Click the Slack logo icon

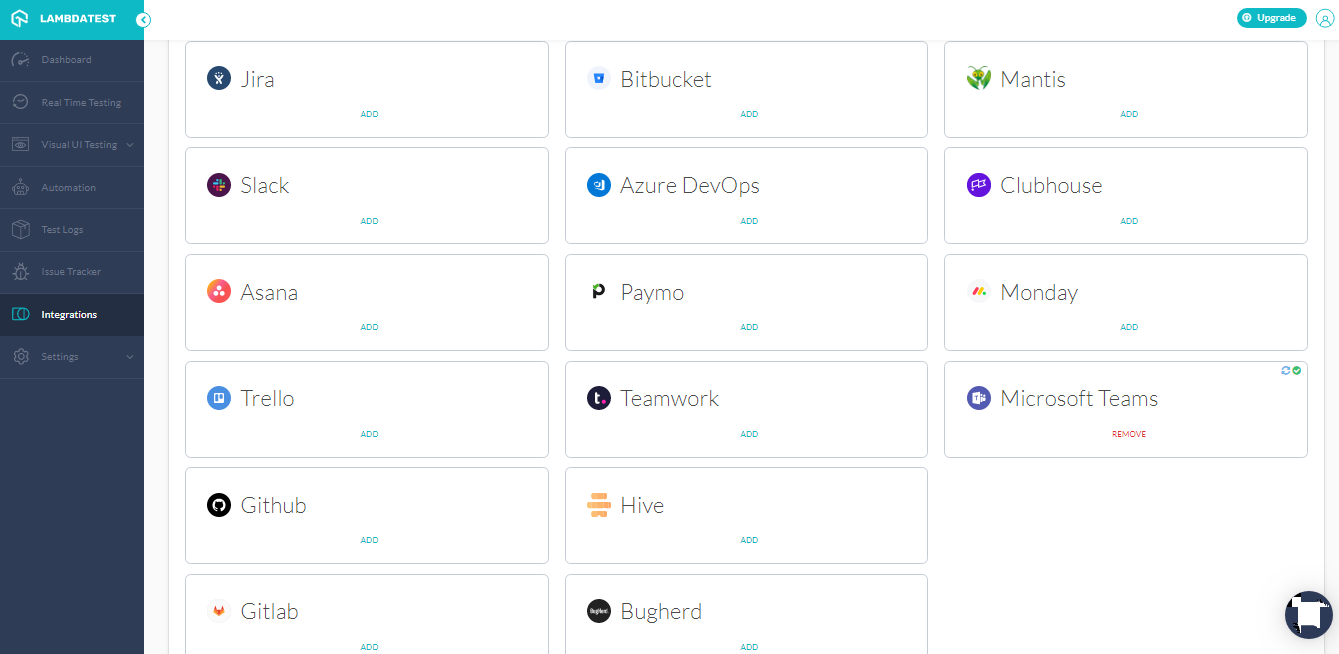pyautogui.click(x=219, y=185)
